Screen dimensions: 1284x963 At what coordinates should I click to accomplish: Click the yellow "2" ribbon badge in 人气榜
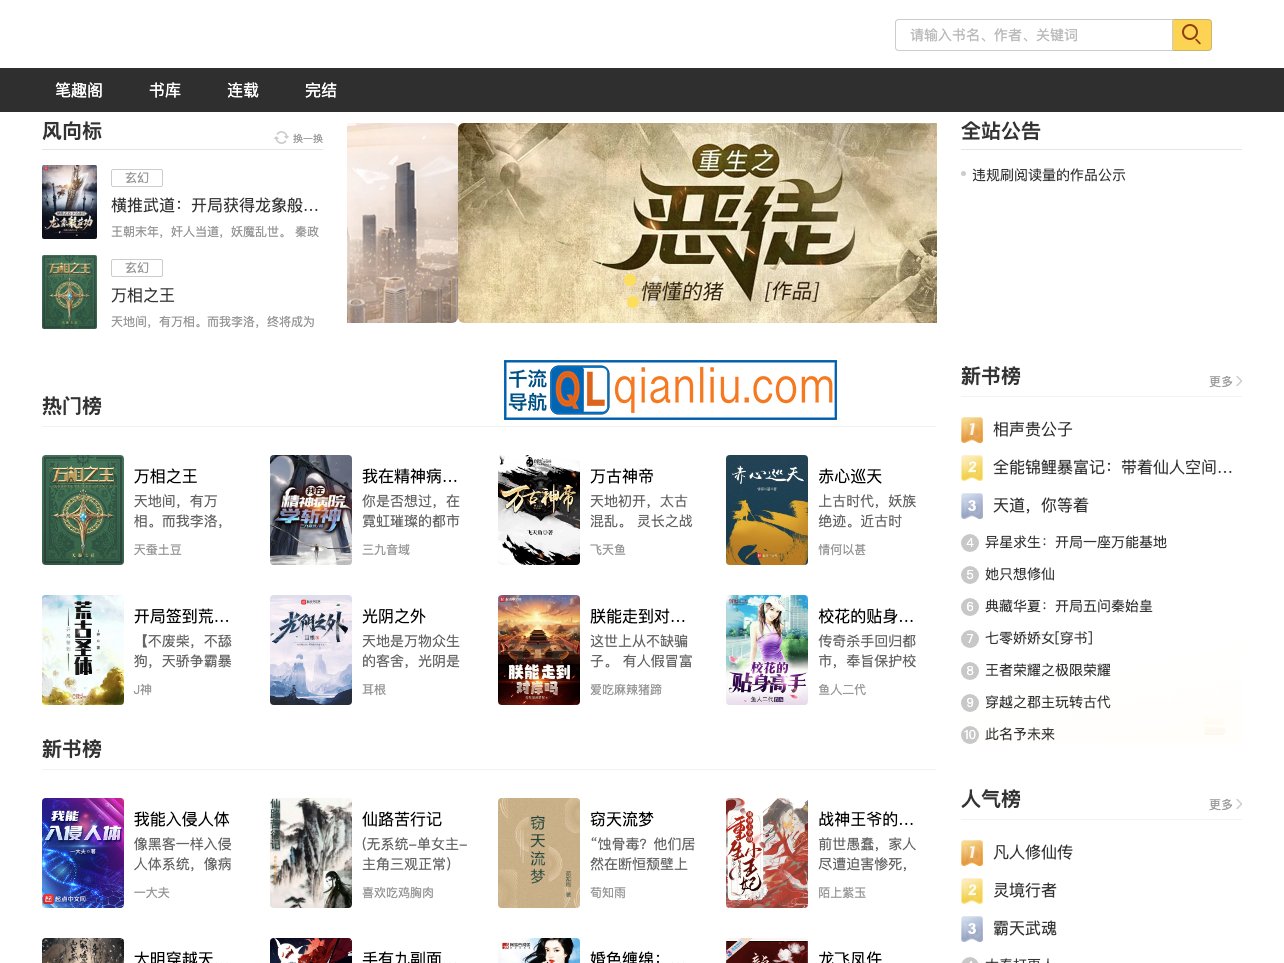click(970, 890)
